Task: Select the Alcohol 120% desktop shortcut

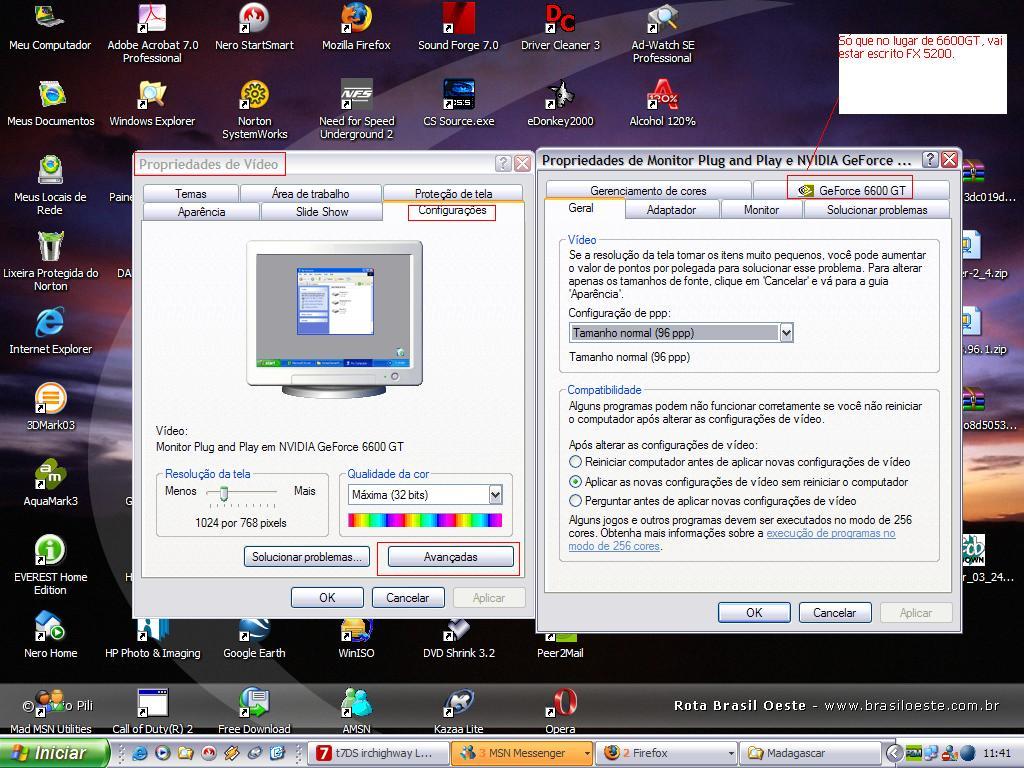Action: point(662,103)
